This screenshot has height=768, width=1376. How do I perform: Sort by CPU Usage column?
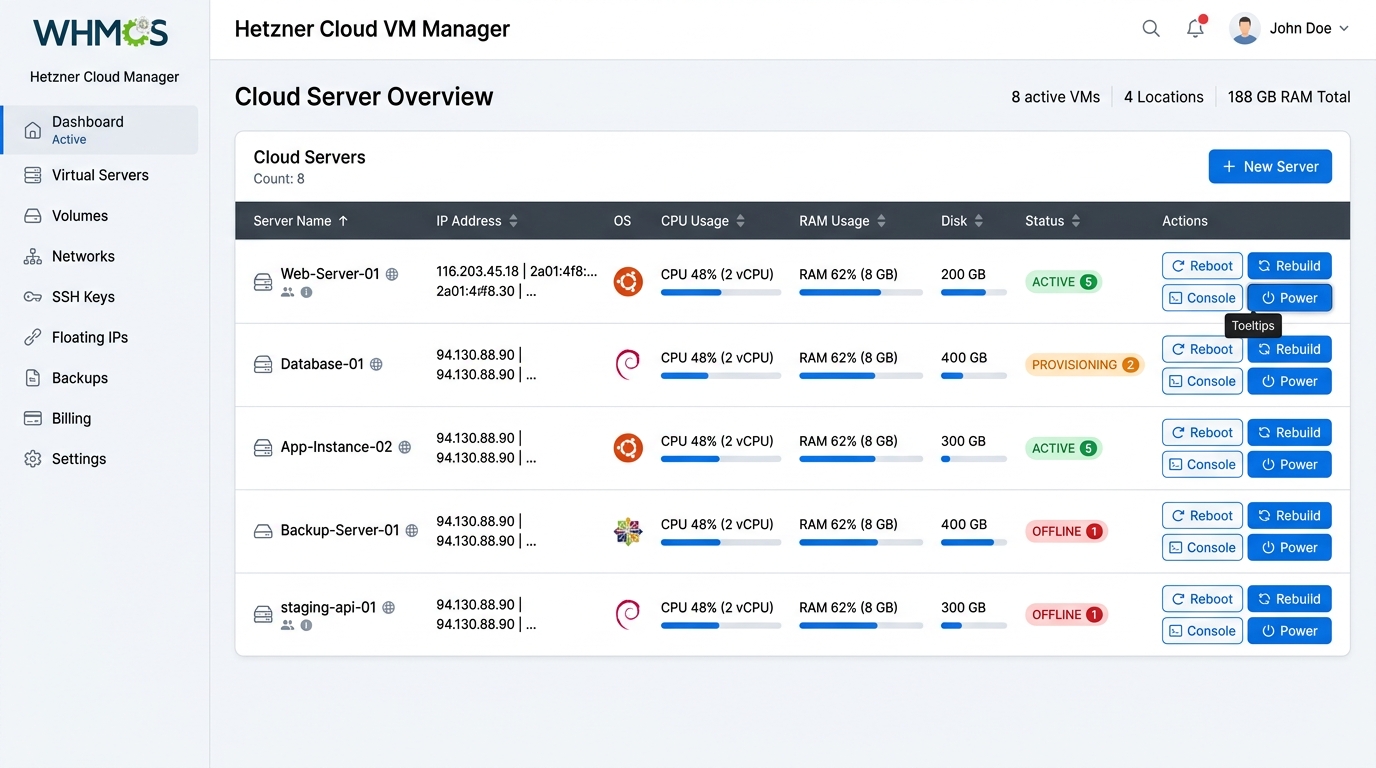click(x=740, y=221)
